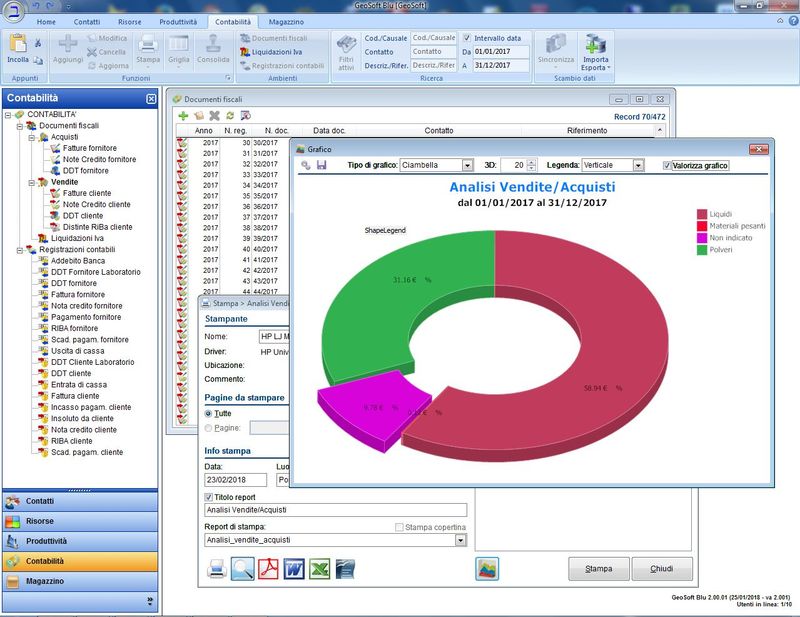This screenshot has height=617, width=800.
Task: Toggle the Valorizza grafico checkbox
Action: click(667, 165)
